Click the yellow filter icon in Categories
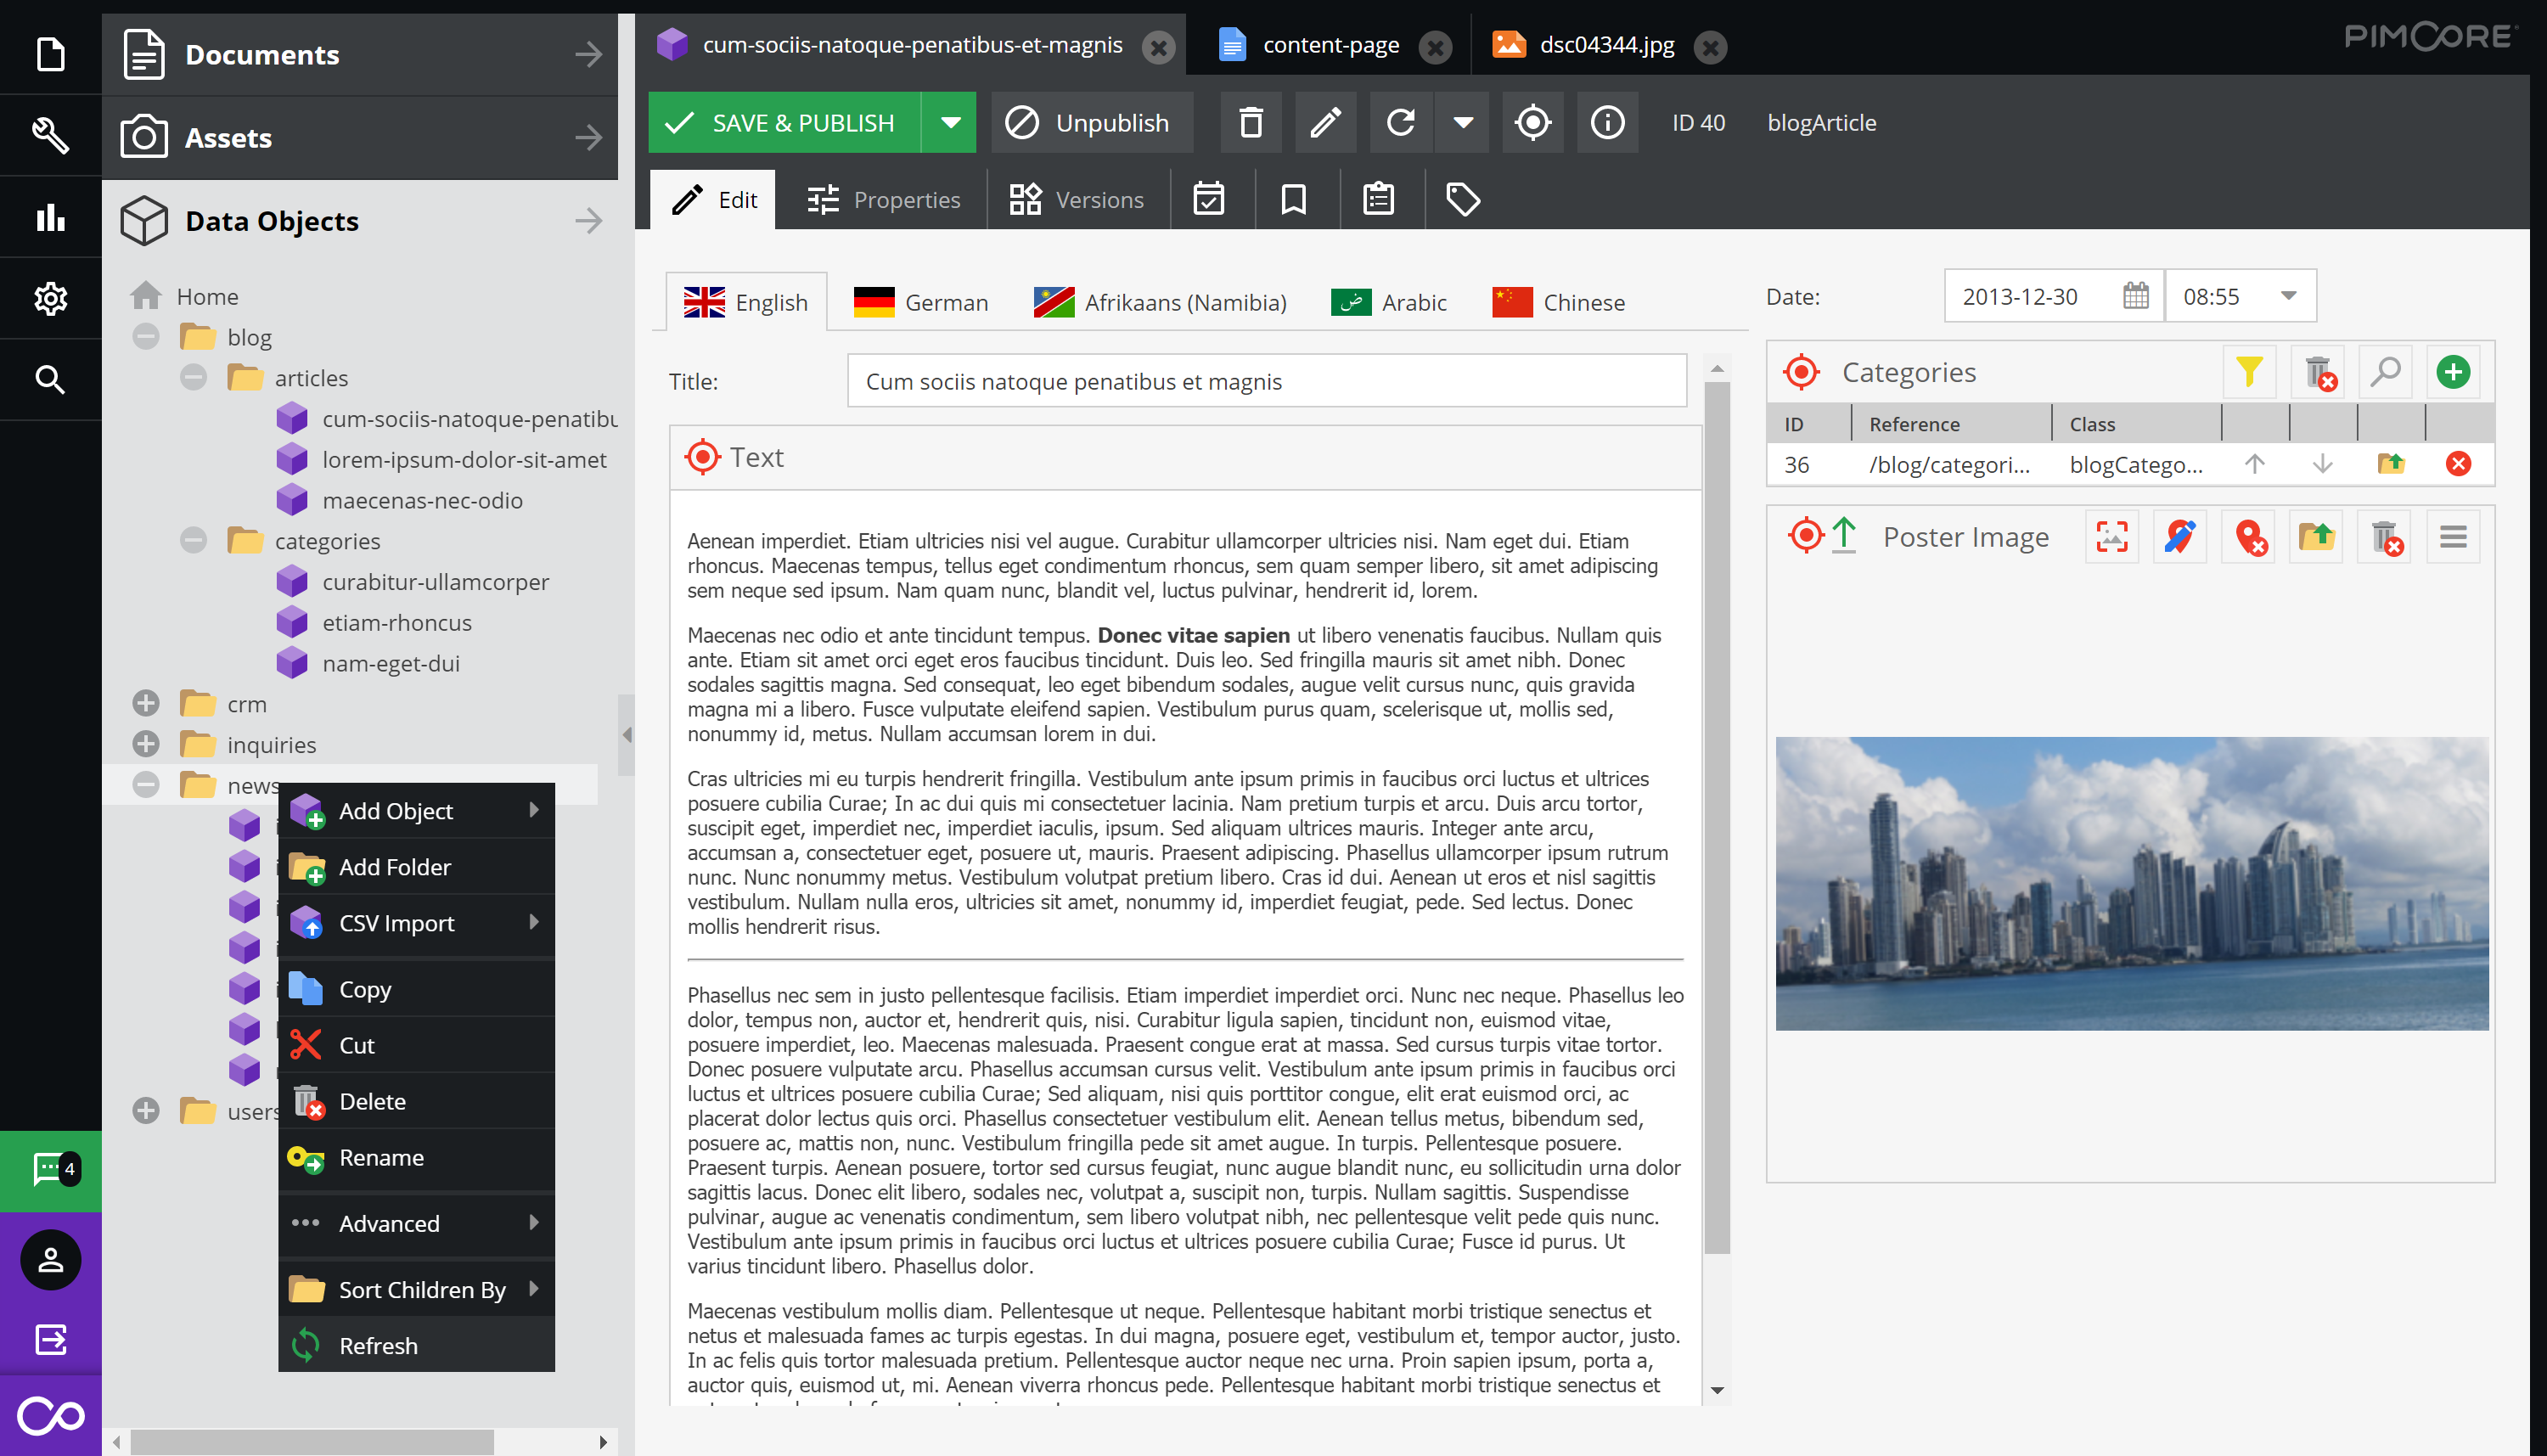Image resolution: width=2547 pixels, height=1456 pixels. 2249,372
